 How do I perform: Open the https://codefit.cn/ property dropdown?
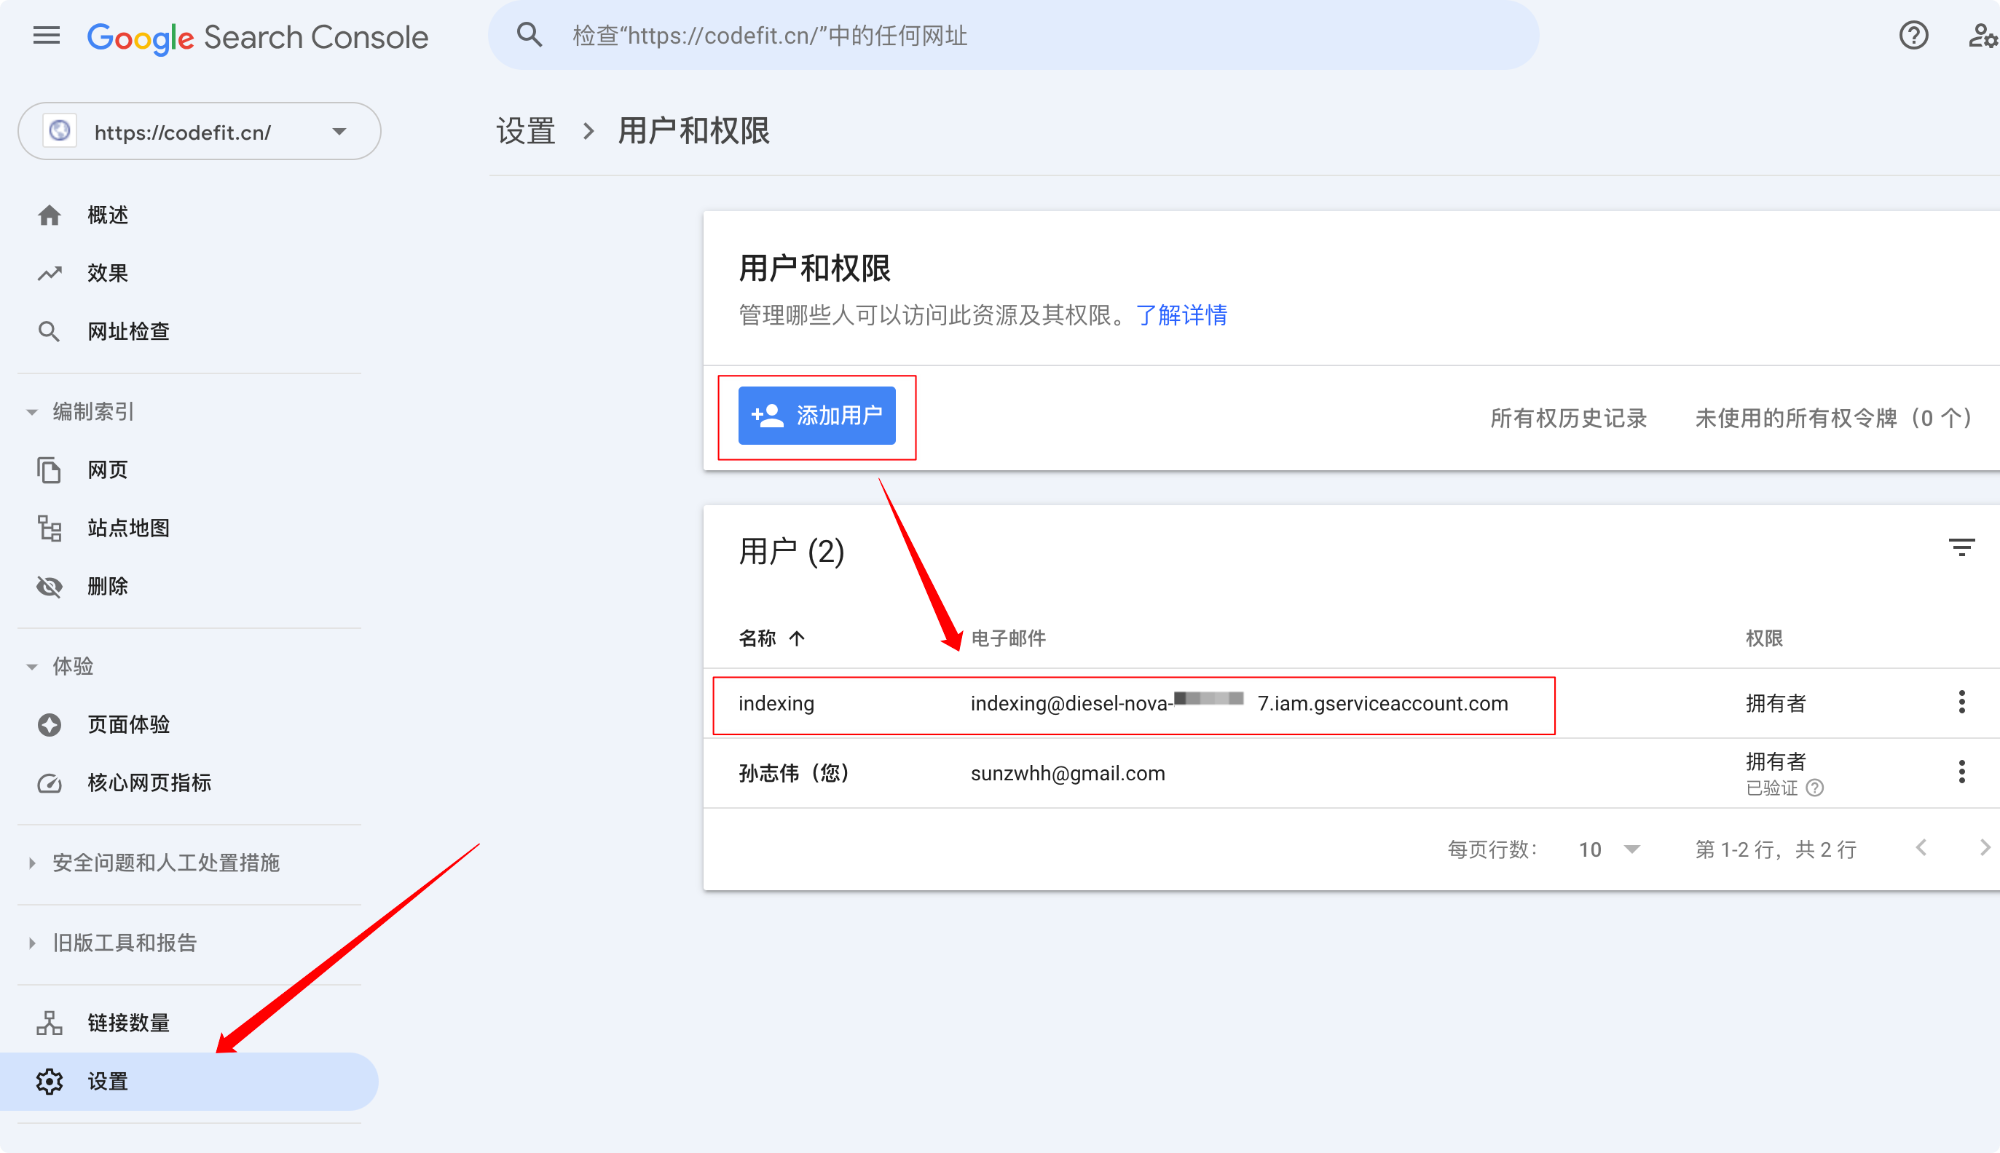199,131
